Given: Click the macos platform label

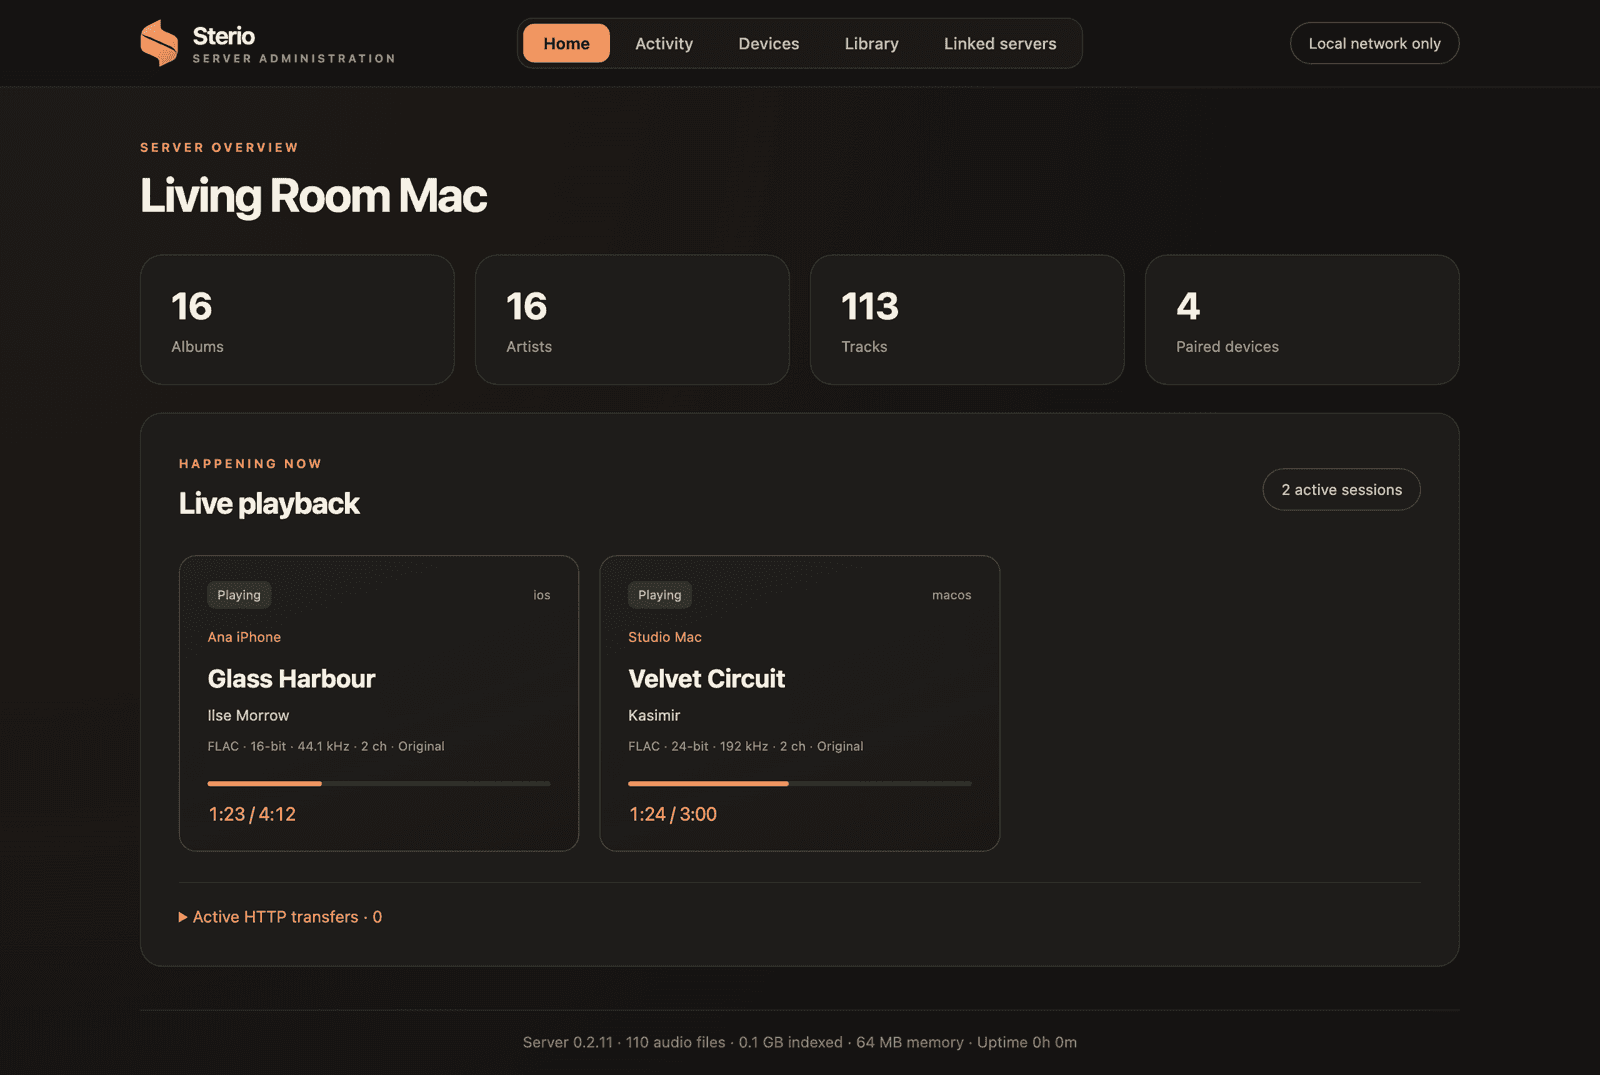Looking at the screenshot, I should [952, 595].
